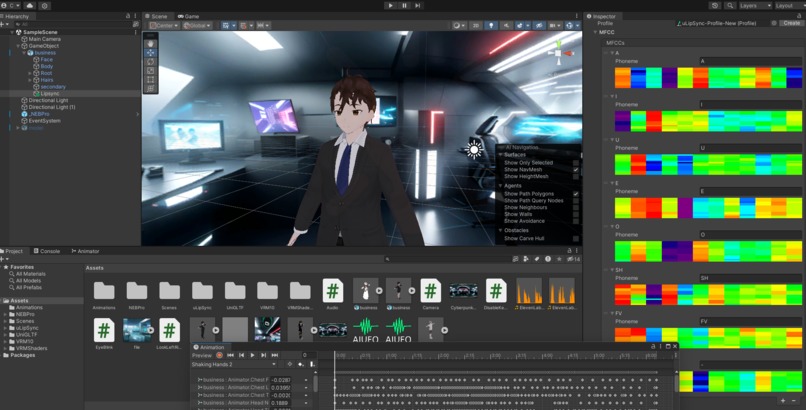Expand the Root object in Hierarchy

pyautogui.click(x=30, y=73)
